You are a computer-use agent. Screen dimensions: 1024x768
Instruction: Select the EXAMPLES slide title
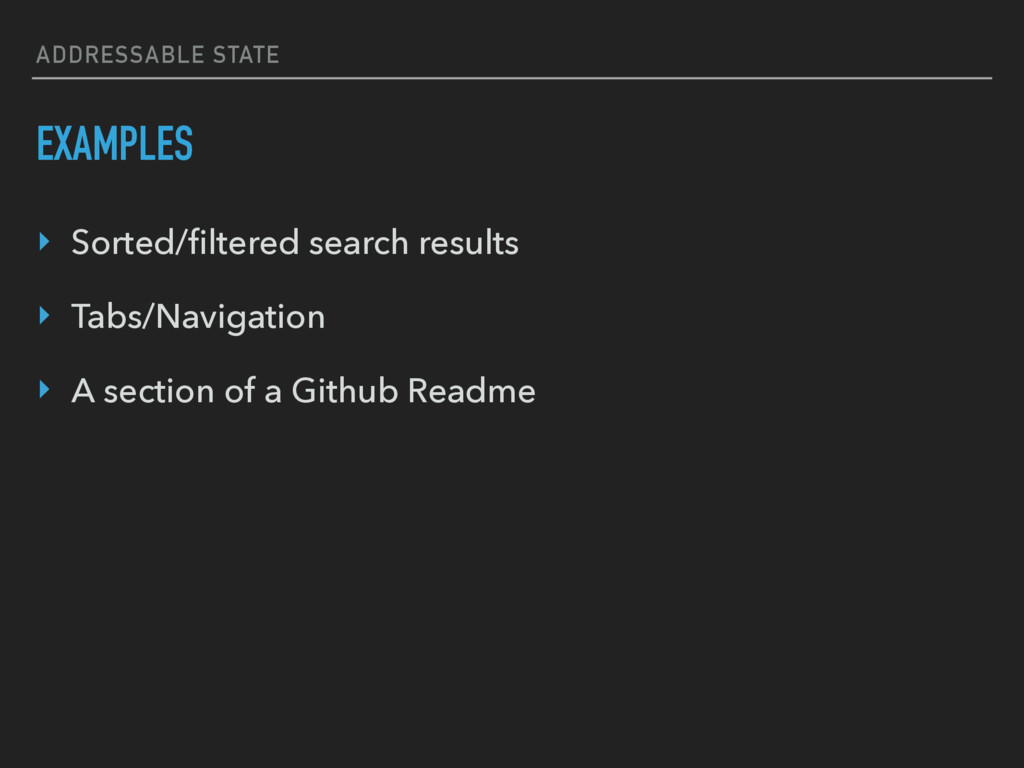[115, 143]
